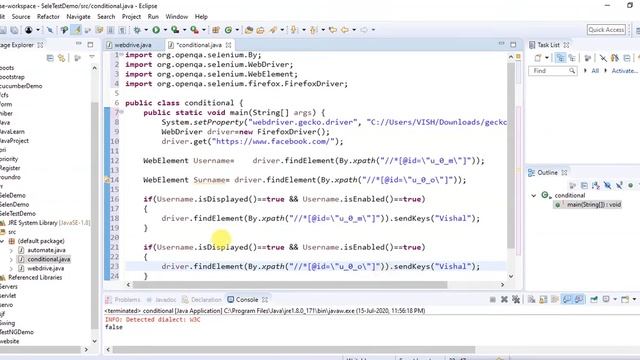Viewport: 640px width, 360px height.
Task: Expand the webdrive.java tree node
Action: coord(11,269)
